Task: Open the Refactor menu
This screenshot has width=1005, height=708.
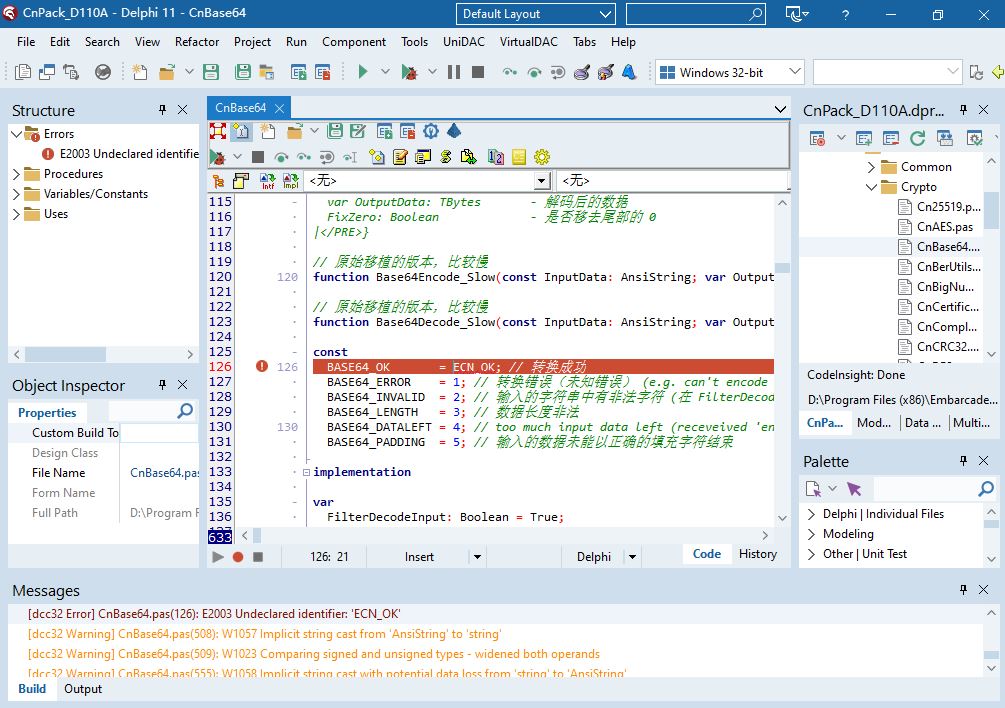Action: (x=197, y=42)
